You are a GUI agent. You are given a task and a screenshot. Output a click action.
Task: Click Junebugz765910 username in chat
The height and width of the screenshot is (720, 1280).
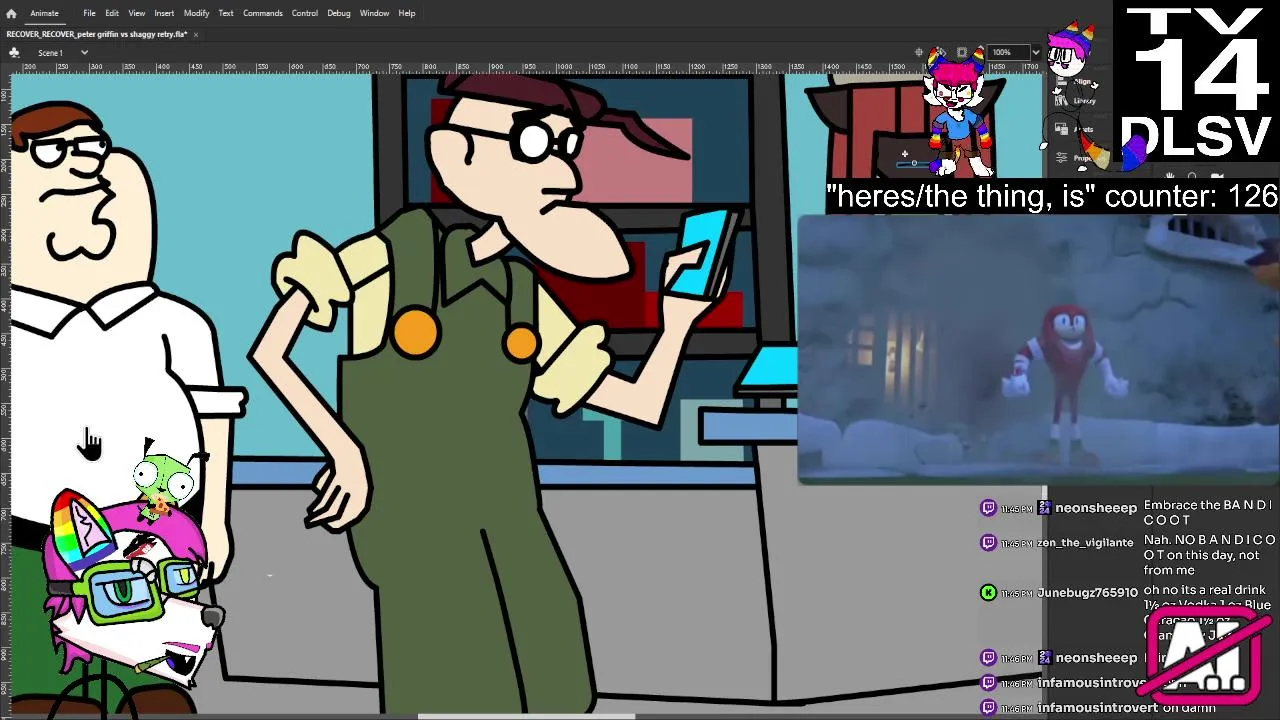pos(1087,593)
